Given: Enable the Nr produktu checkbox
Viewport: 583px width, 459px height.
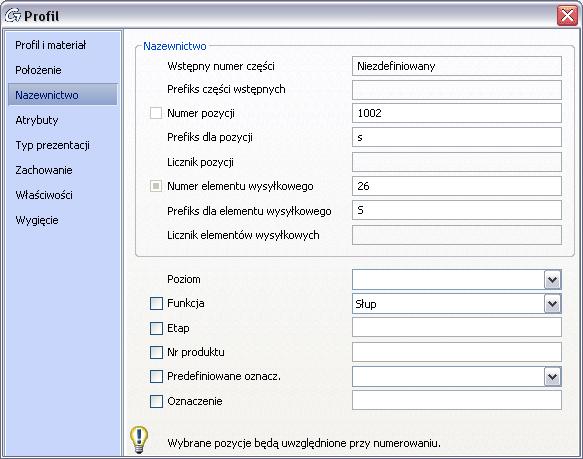Looking at the screenshot, I should (156, 352).
